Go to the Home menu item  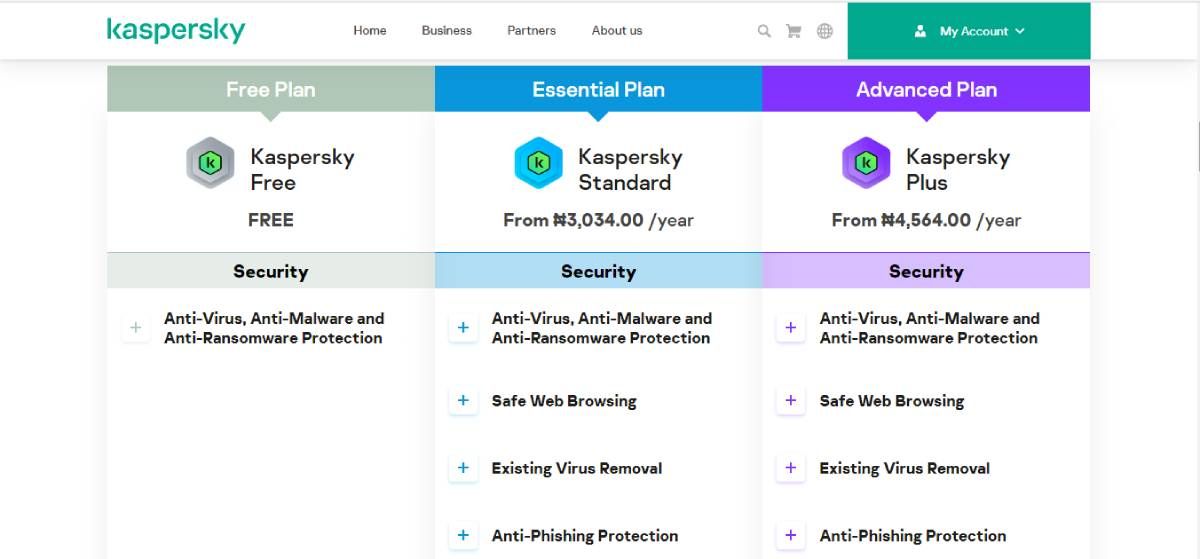370,30
